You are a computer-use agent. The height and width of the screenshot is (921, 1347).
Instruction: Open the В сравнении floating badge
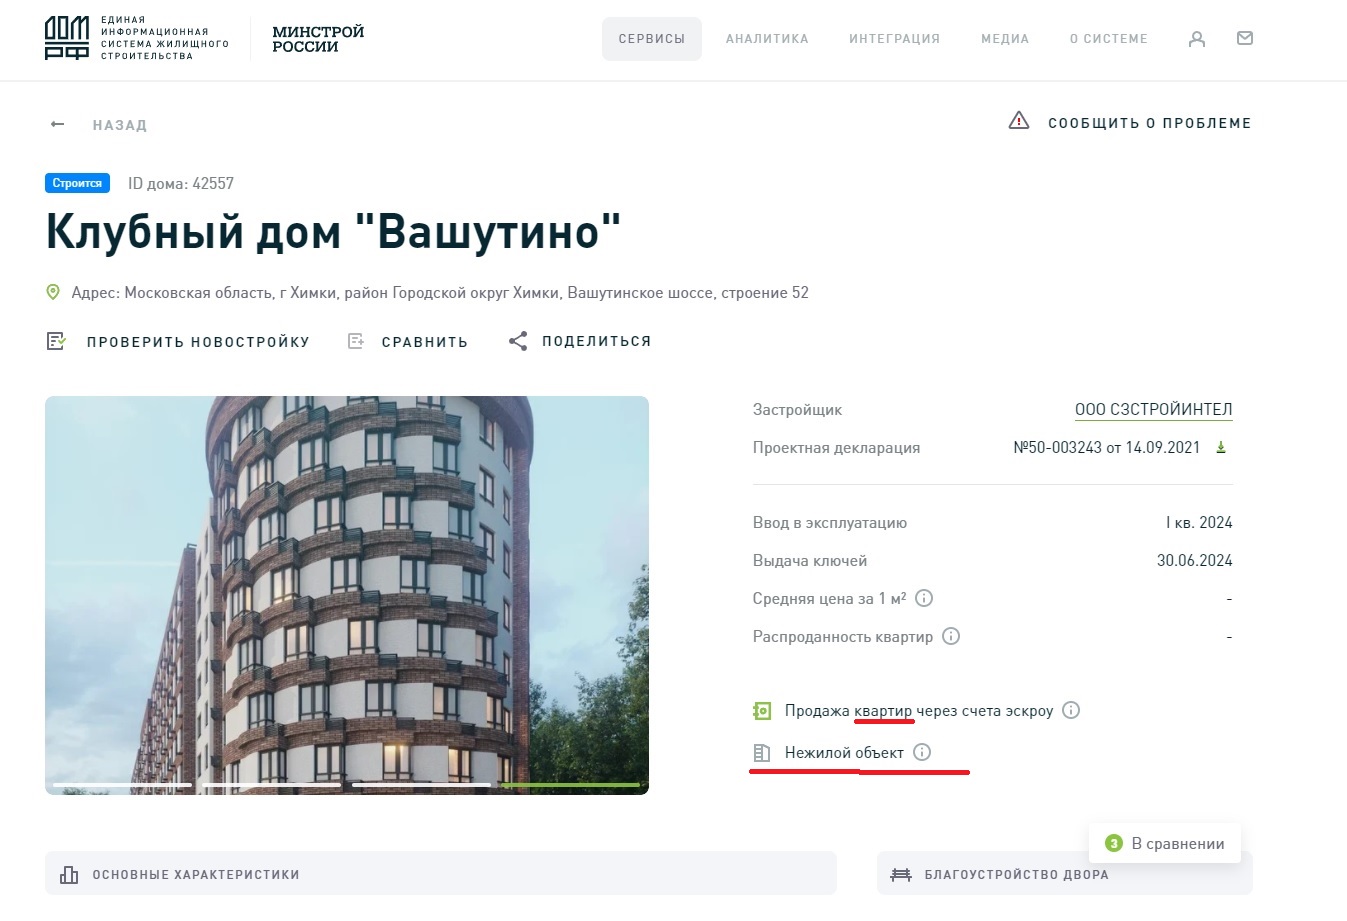pyautogui.click(x=1165, y=843)
